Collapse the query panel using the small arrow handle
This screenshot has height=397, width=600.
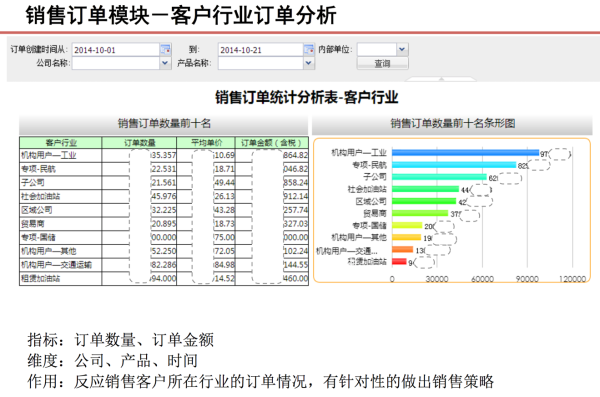[x=441, y=79]
